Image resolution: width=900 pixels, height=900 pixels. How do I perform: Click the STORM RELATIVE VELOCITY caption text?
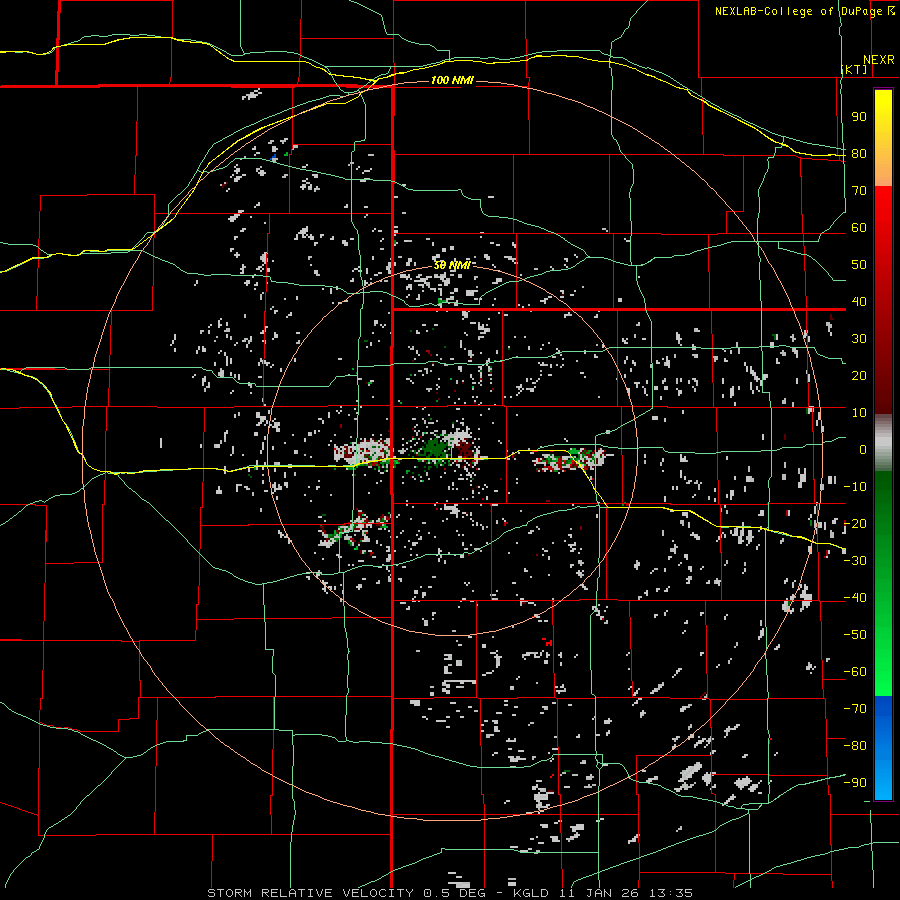(310, 893)
